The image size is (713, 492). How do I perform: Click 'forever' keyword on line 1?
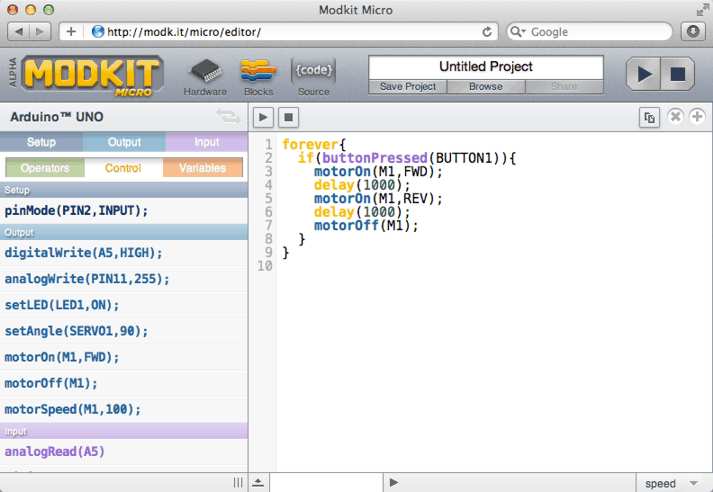(x=310, y=145)
